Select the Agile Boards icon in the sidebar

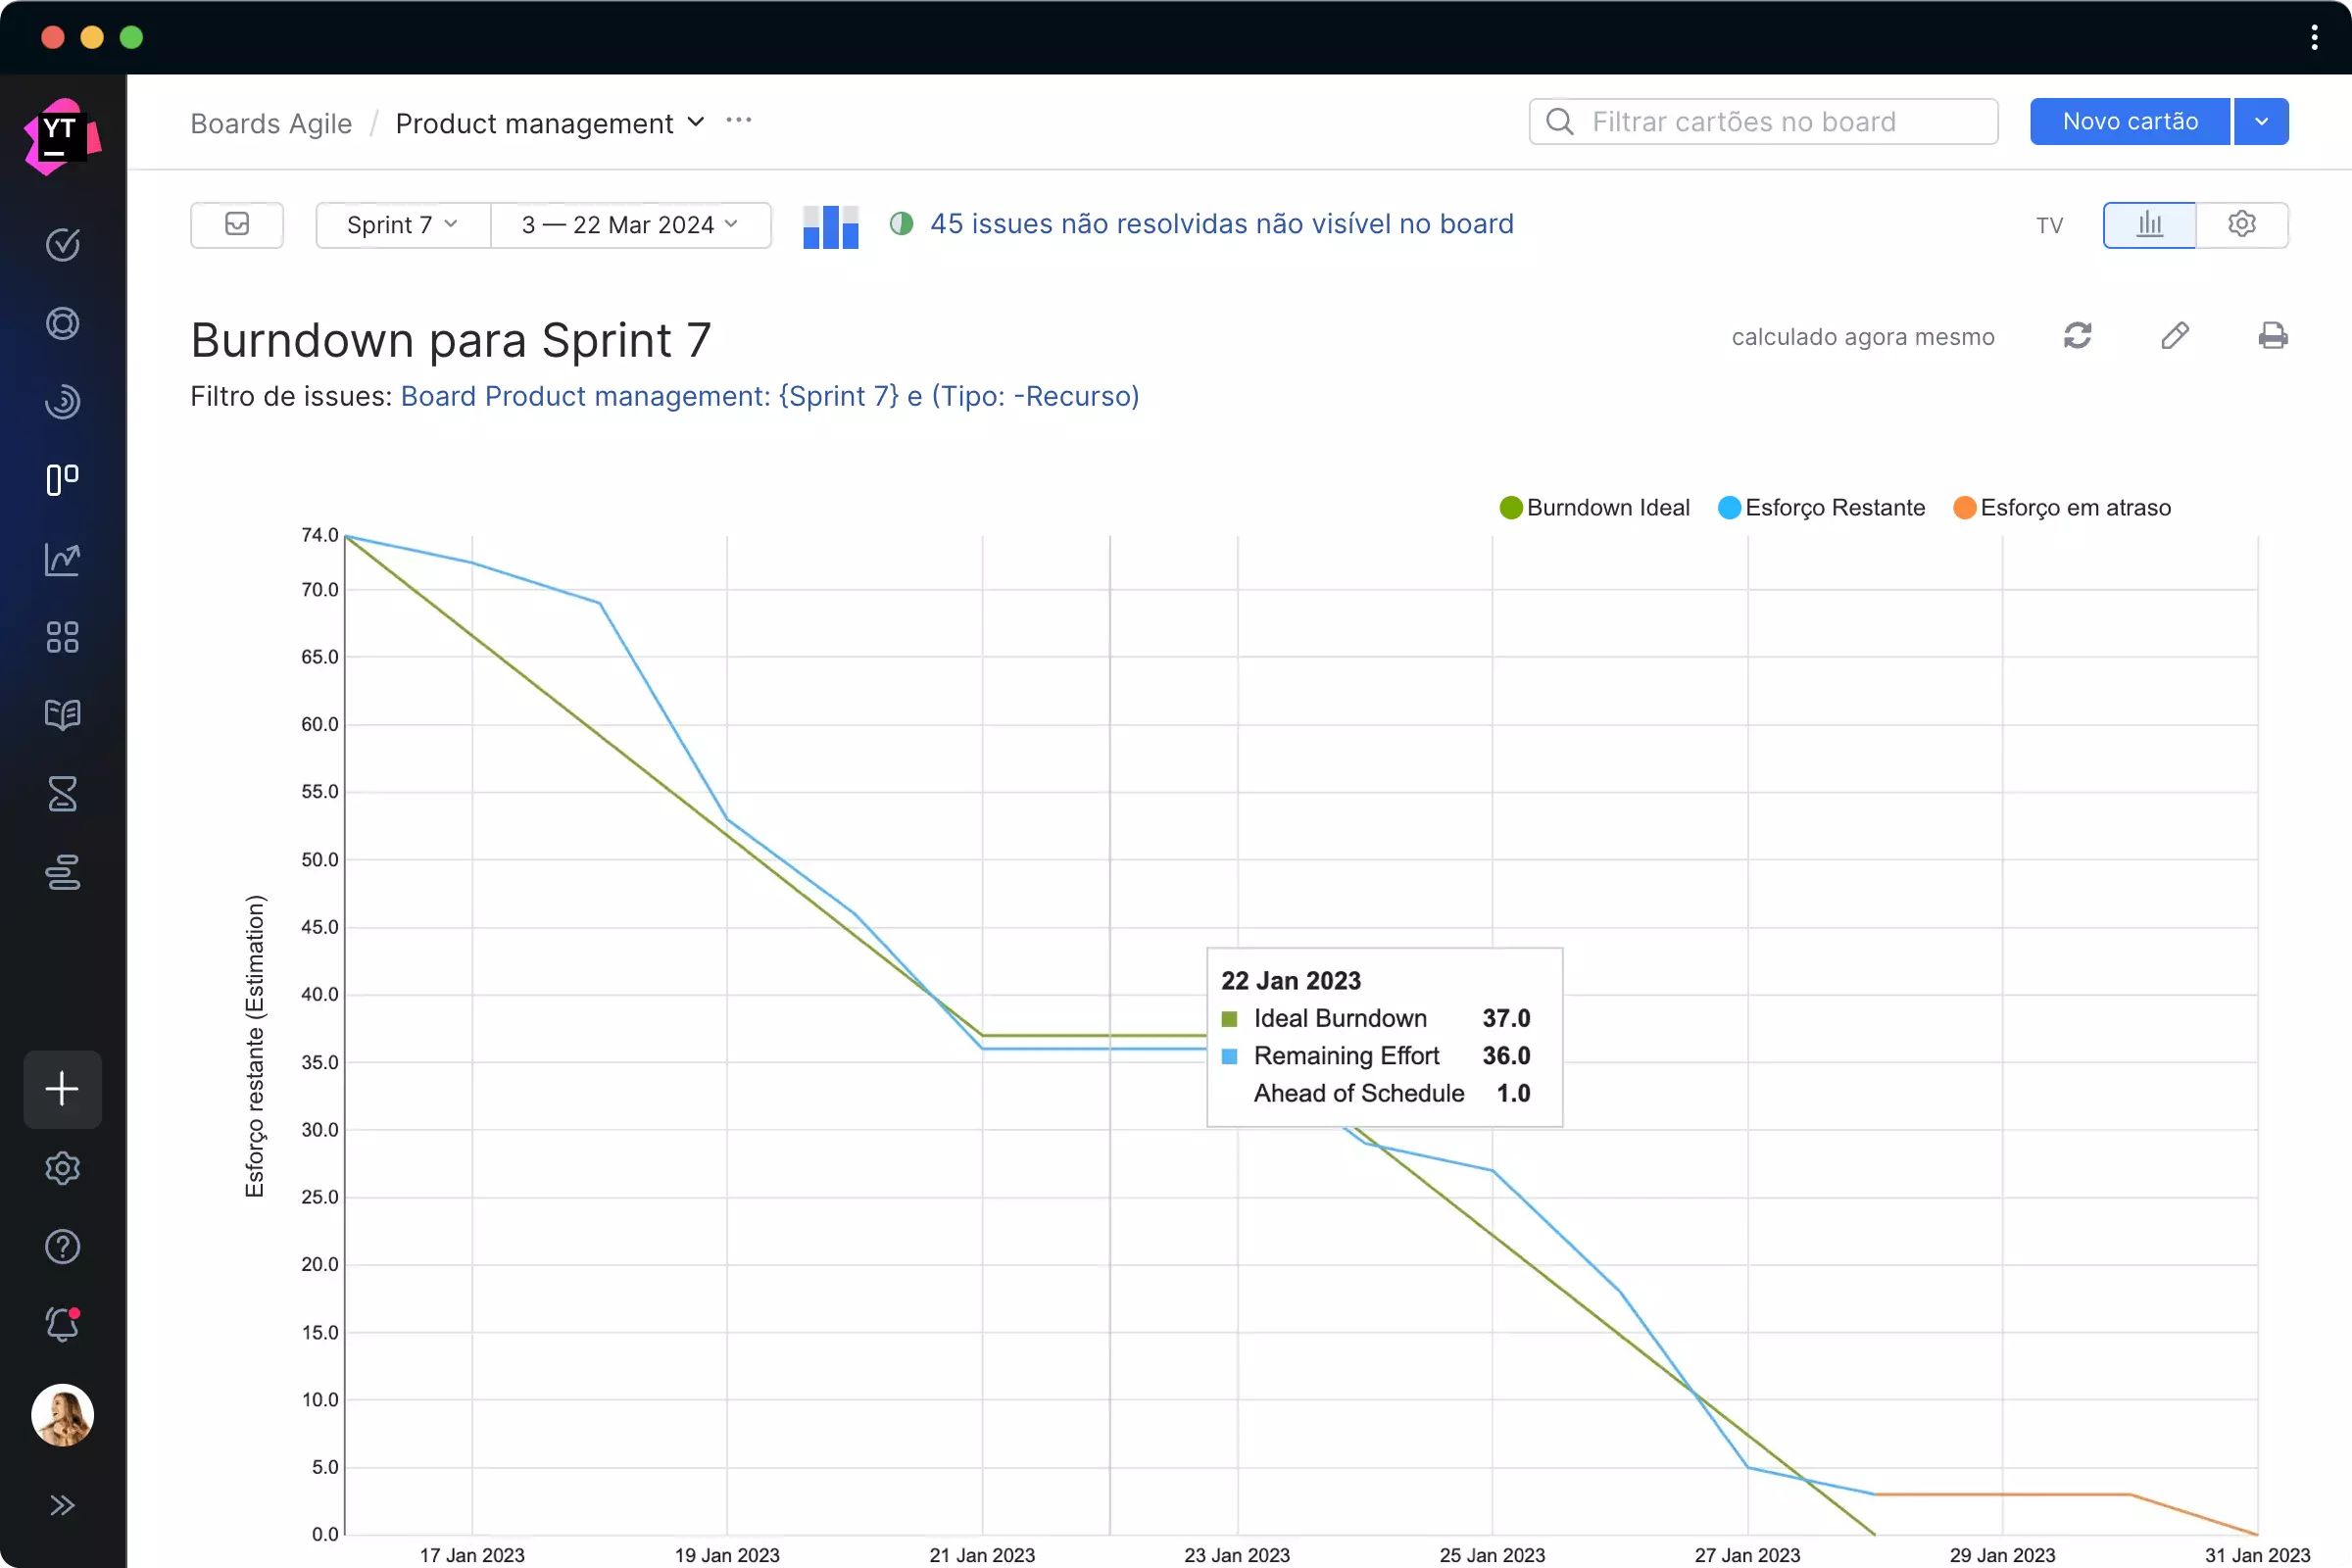63,480
